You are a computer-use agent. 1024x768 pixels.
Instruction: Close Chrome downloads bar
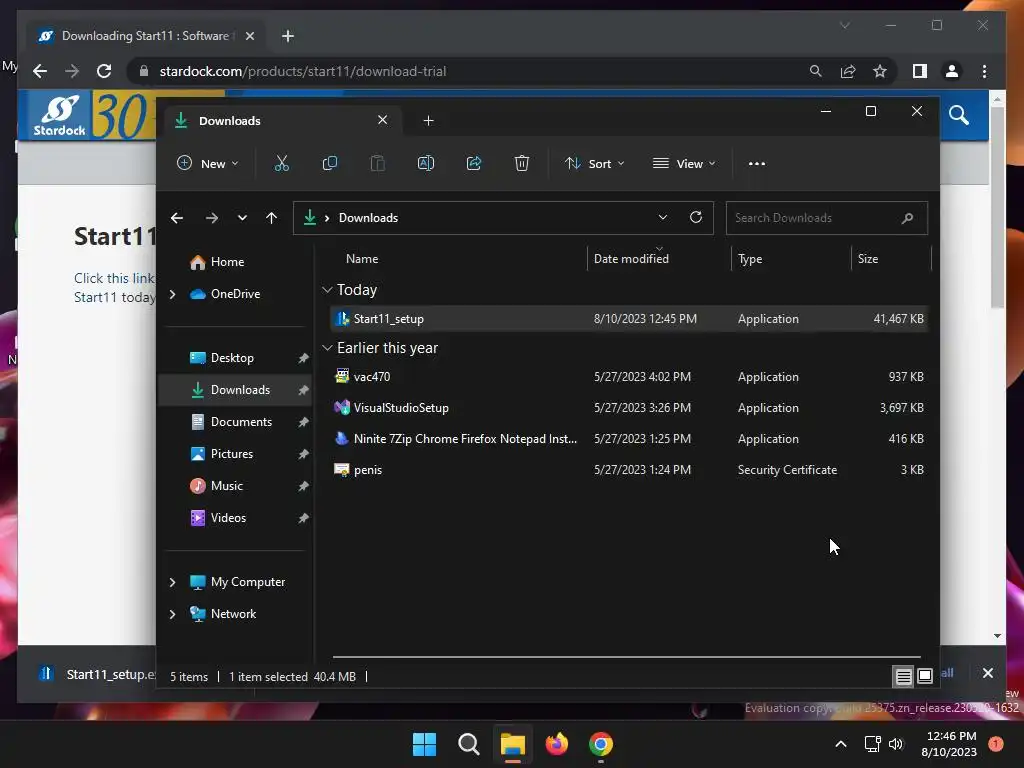(x=987, y=673)
